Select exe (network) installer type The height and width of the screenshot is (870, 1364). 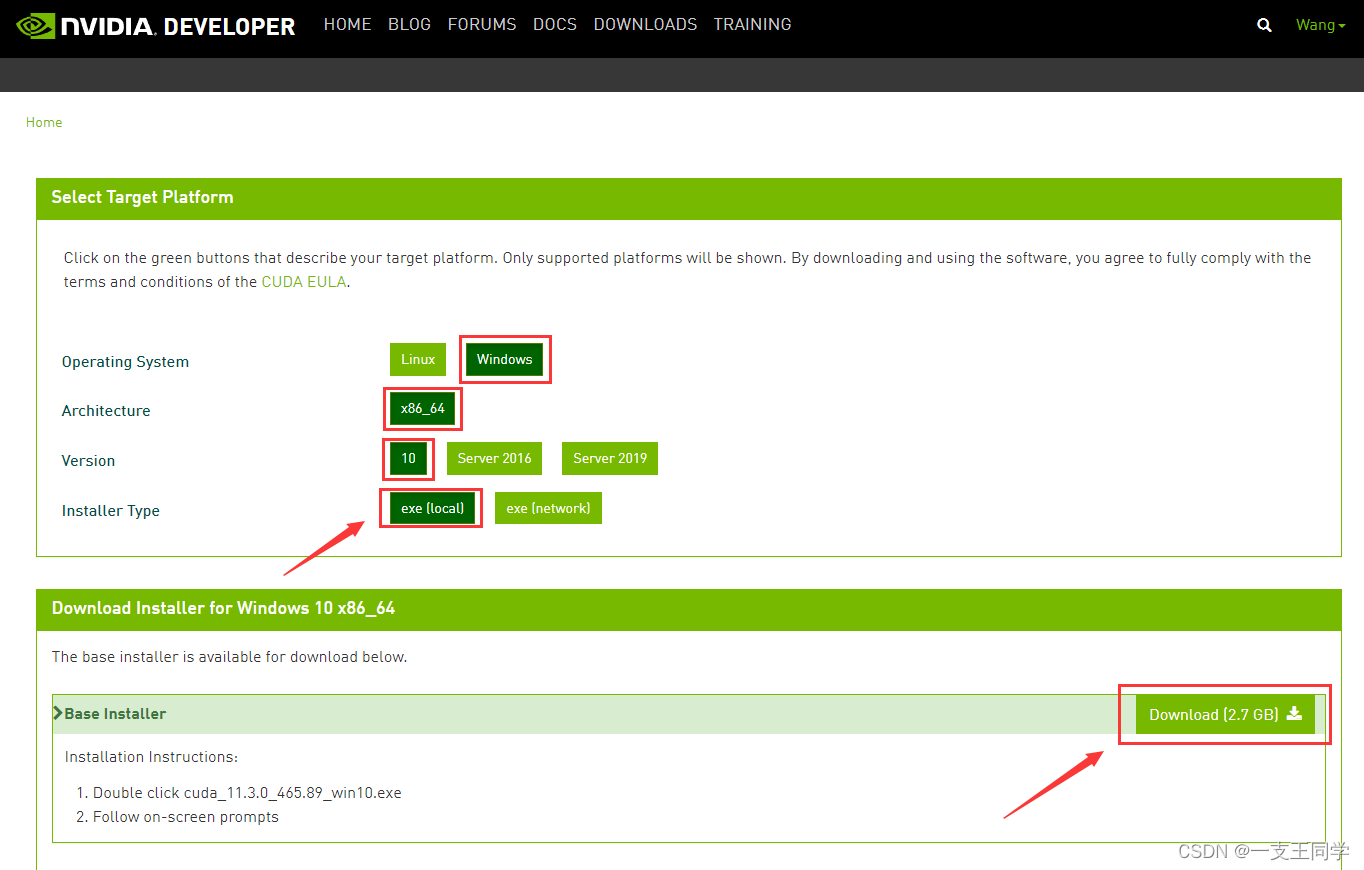pos(548,508)
